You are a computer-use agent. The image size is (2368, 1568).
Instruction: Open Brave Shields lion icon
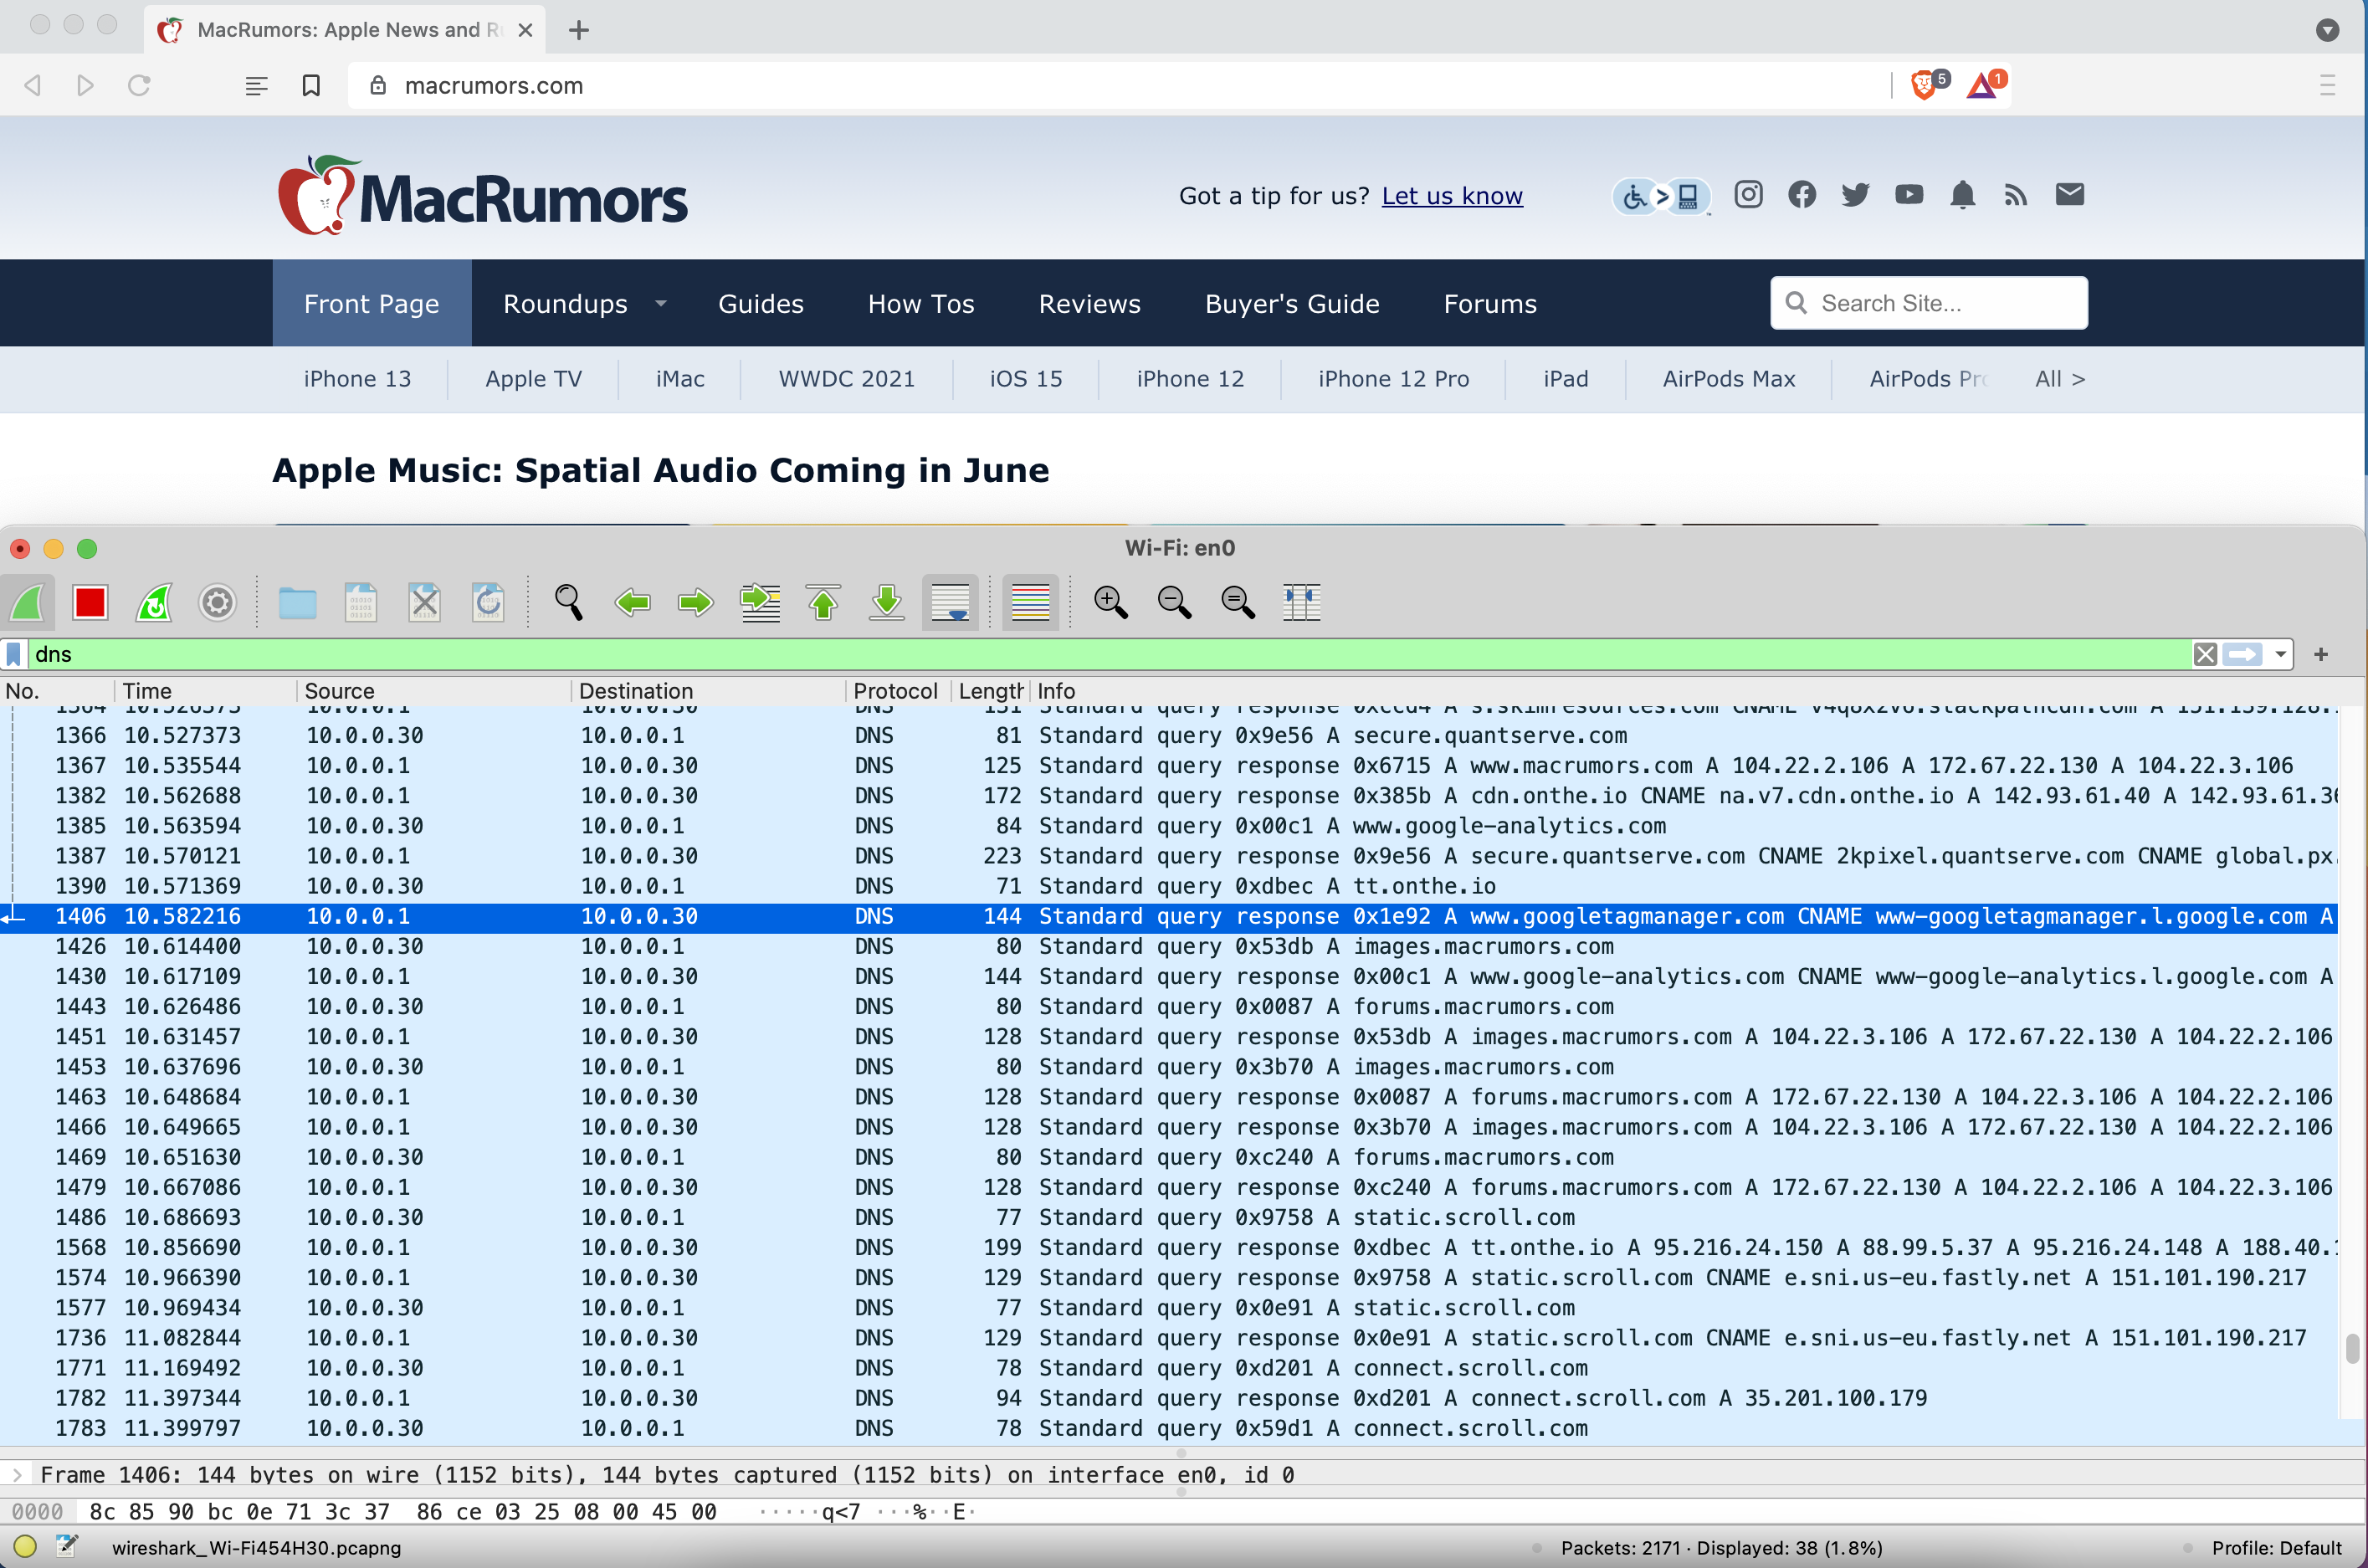(1925, 85)
